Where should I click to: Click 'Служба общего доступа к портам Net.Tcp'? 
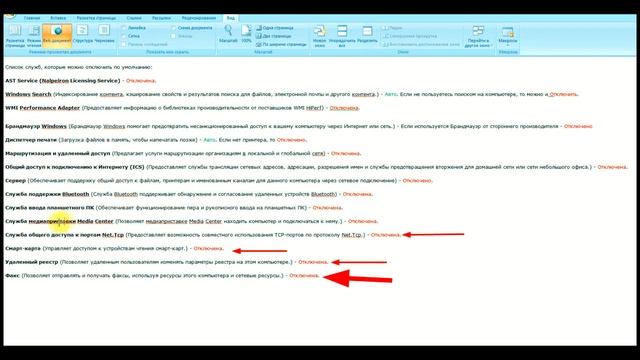click(64, 235)
